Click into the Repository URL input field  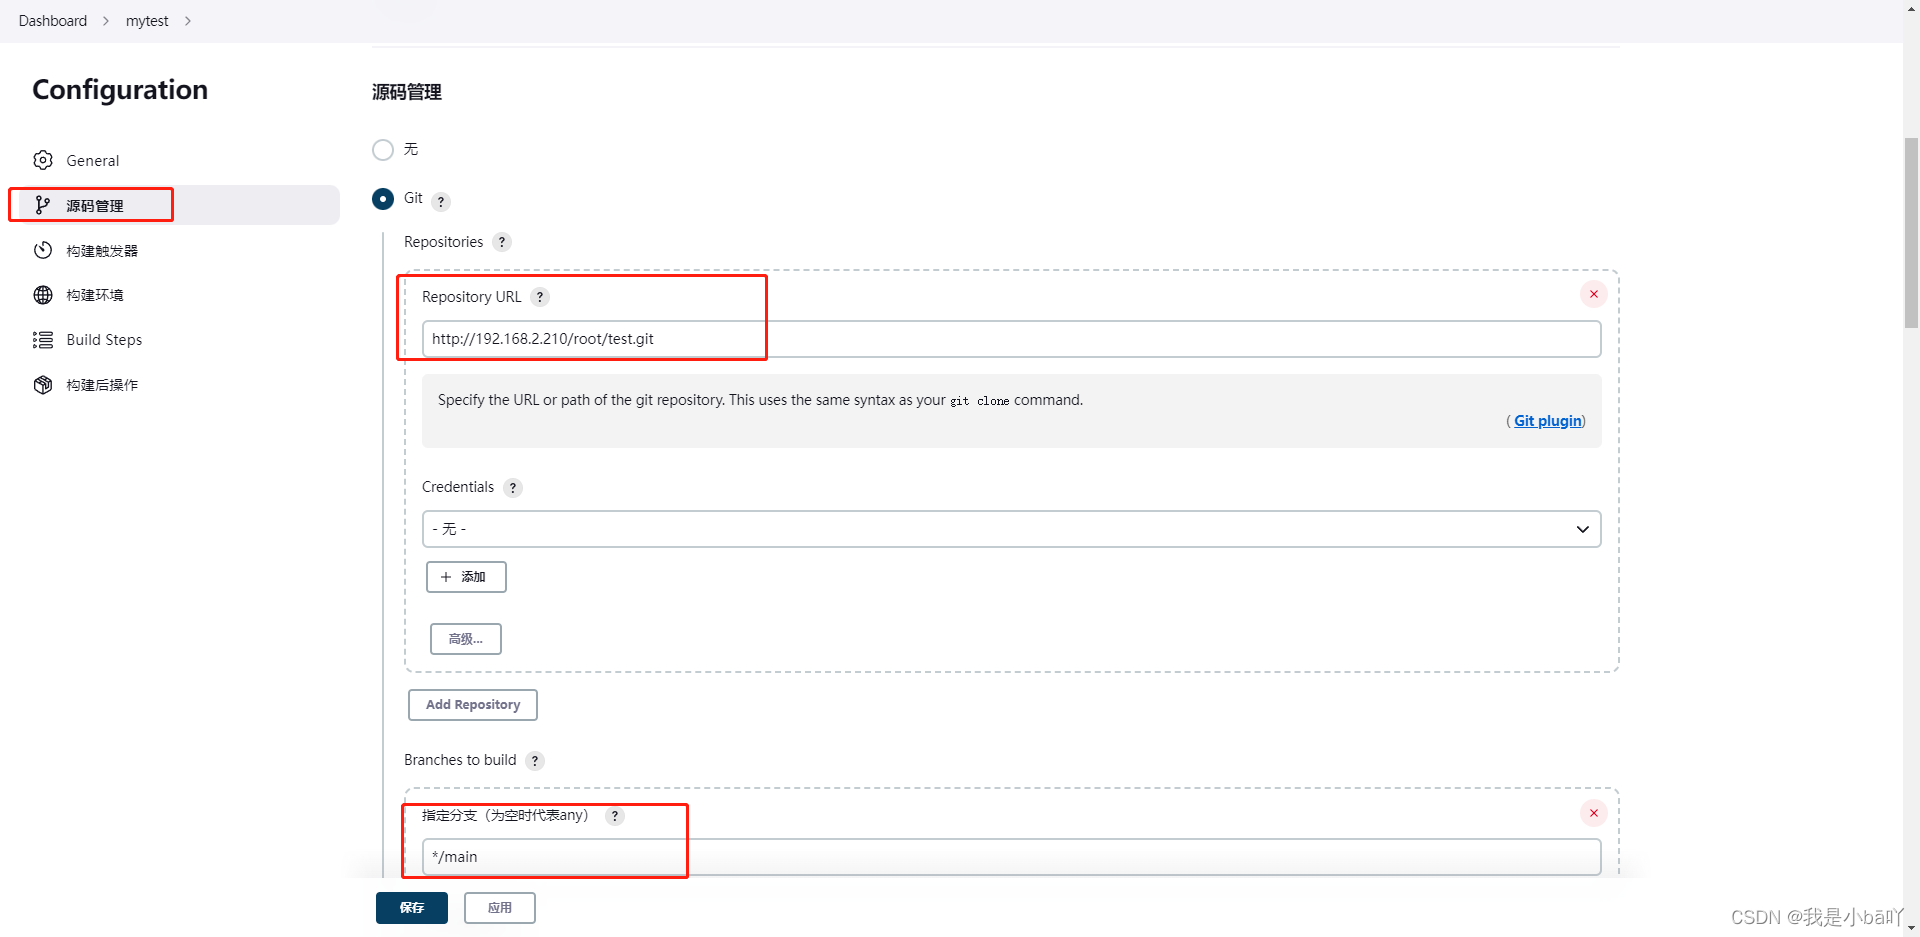(1011, 339)
